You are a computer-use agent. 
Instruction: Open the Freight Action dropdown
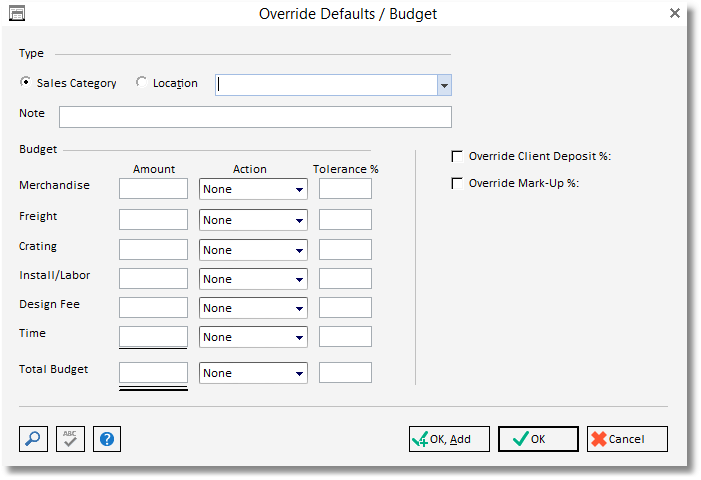[x=253, y=220]
